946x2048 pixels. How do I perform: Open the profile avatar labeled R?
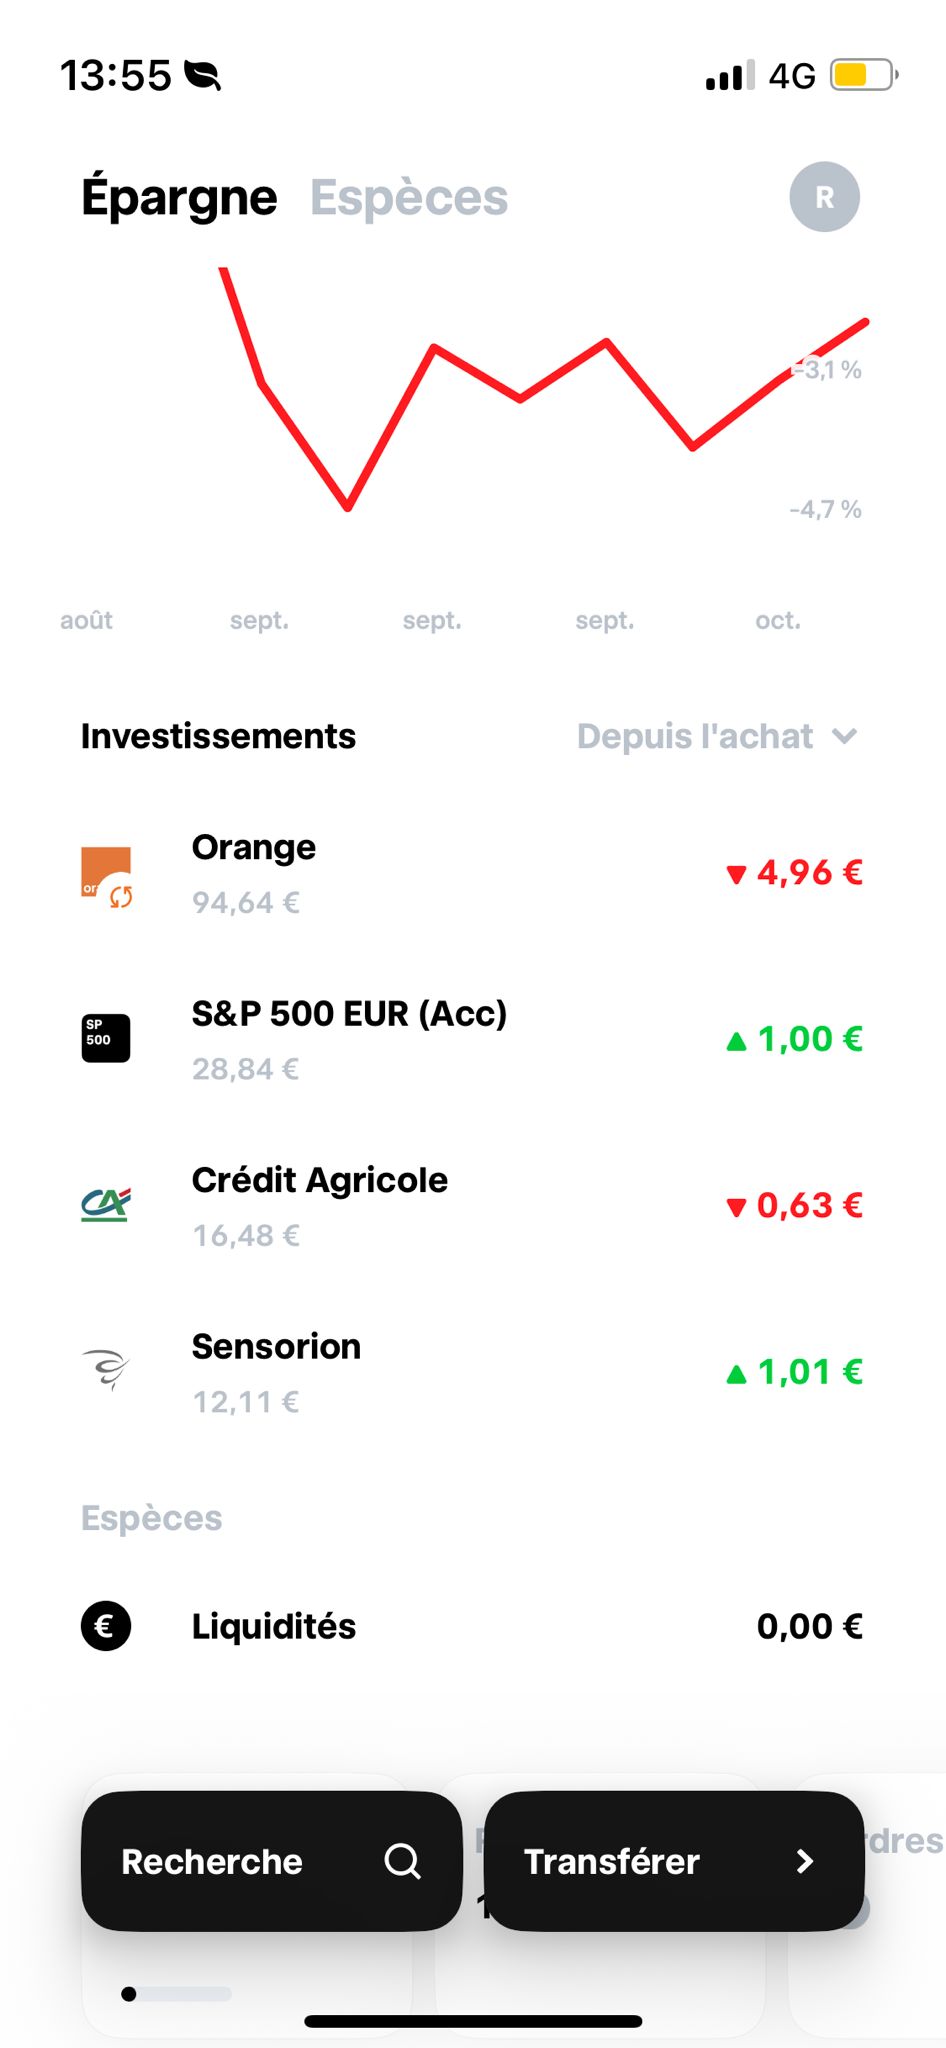tap(824, 197)
